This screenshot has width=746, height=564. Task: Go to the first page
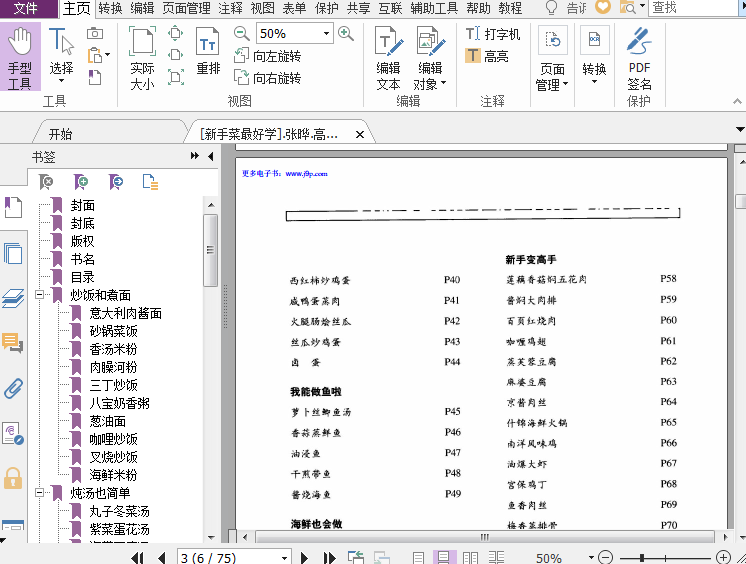click(x=137, y=557)
